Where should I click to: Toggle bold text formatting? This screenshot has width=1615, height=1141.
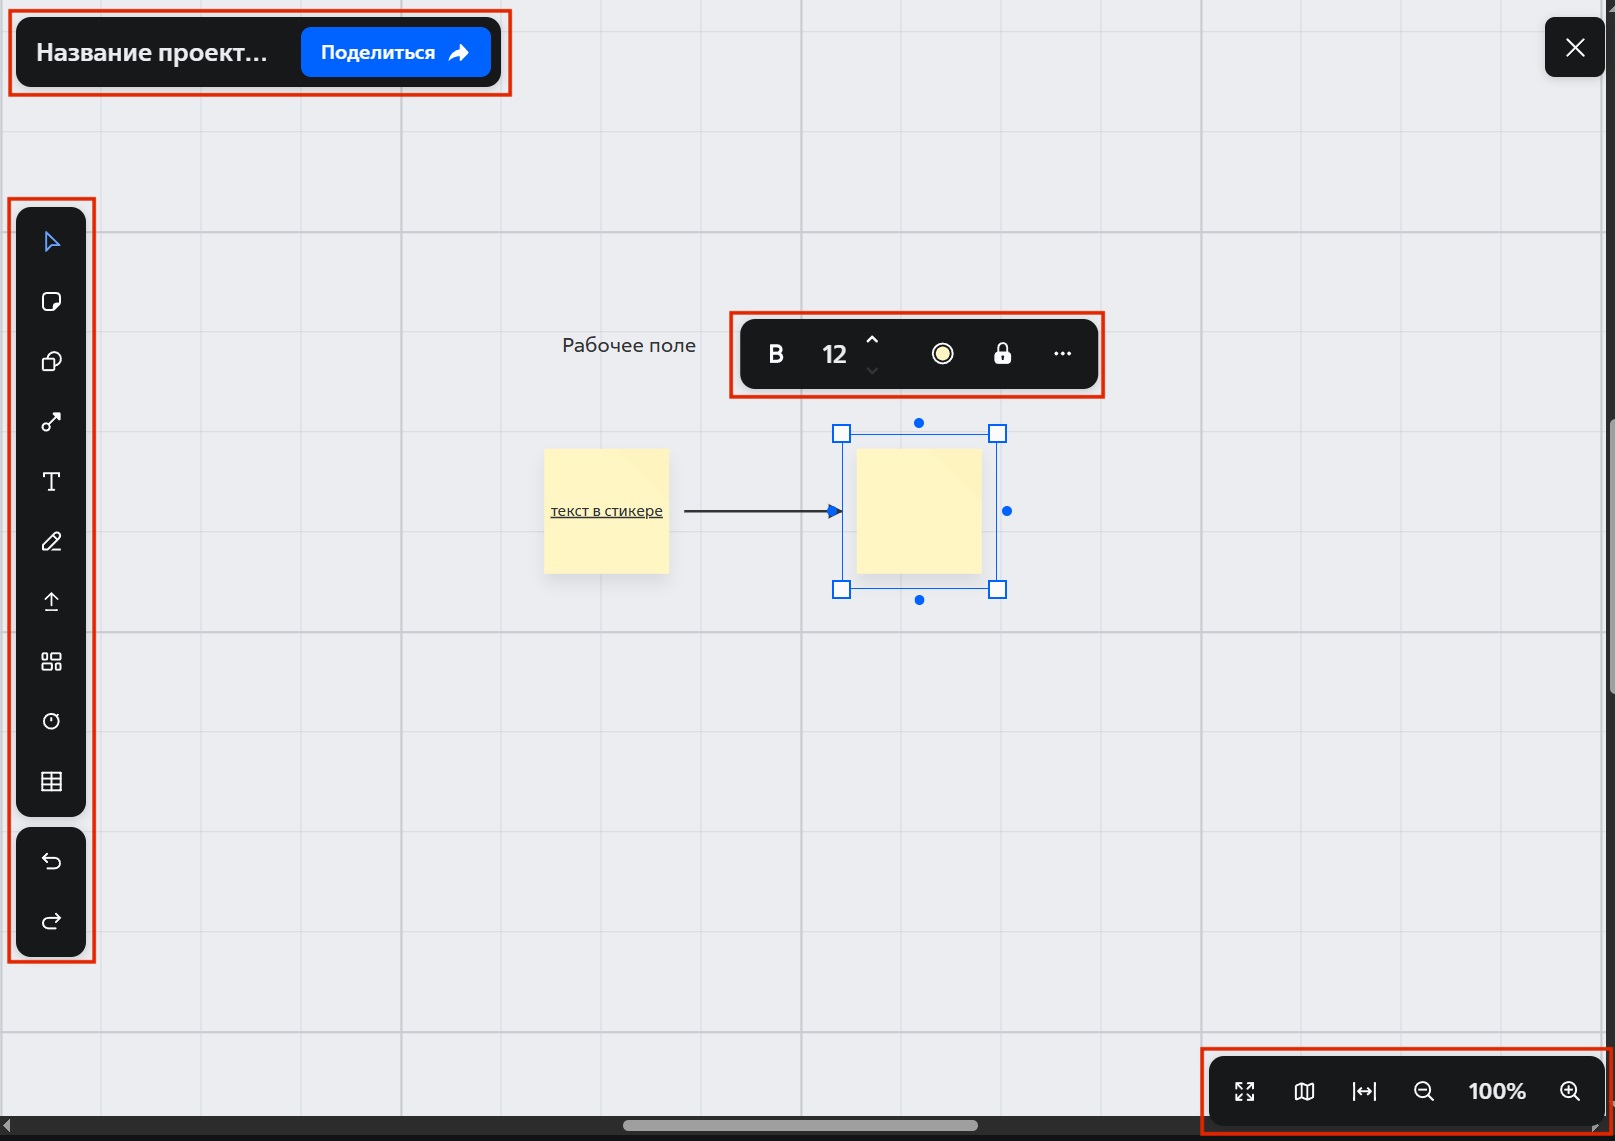[776, 354]
